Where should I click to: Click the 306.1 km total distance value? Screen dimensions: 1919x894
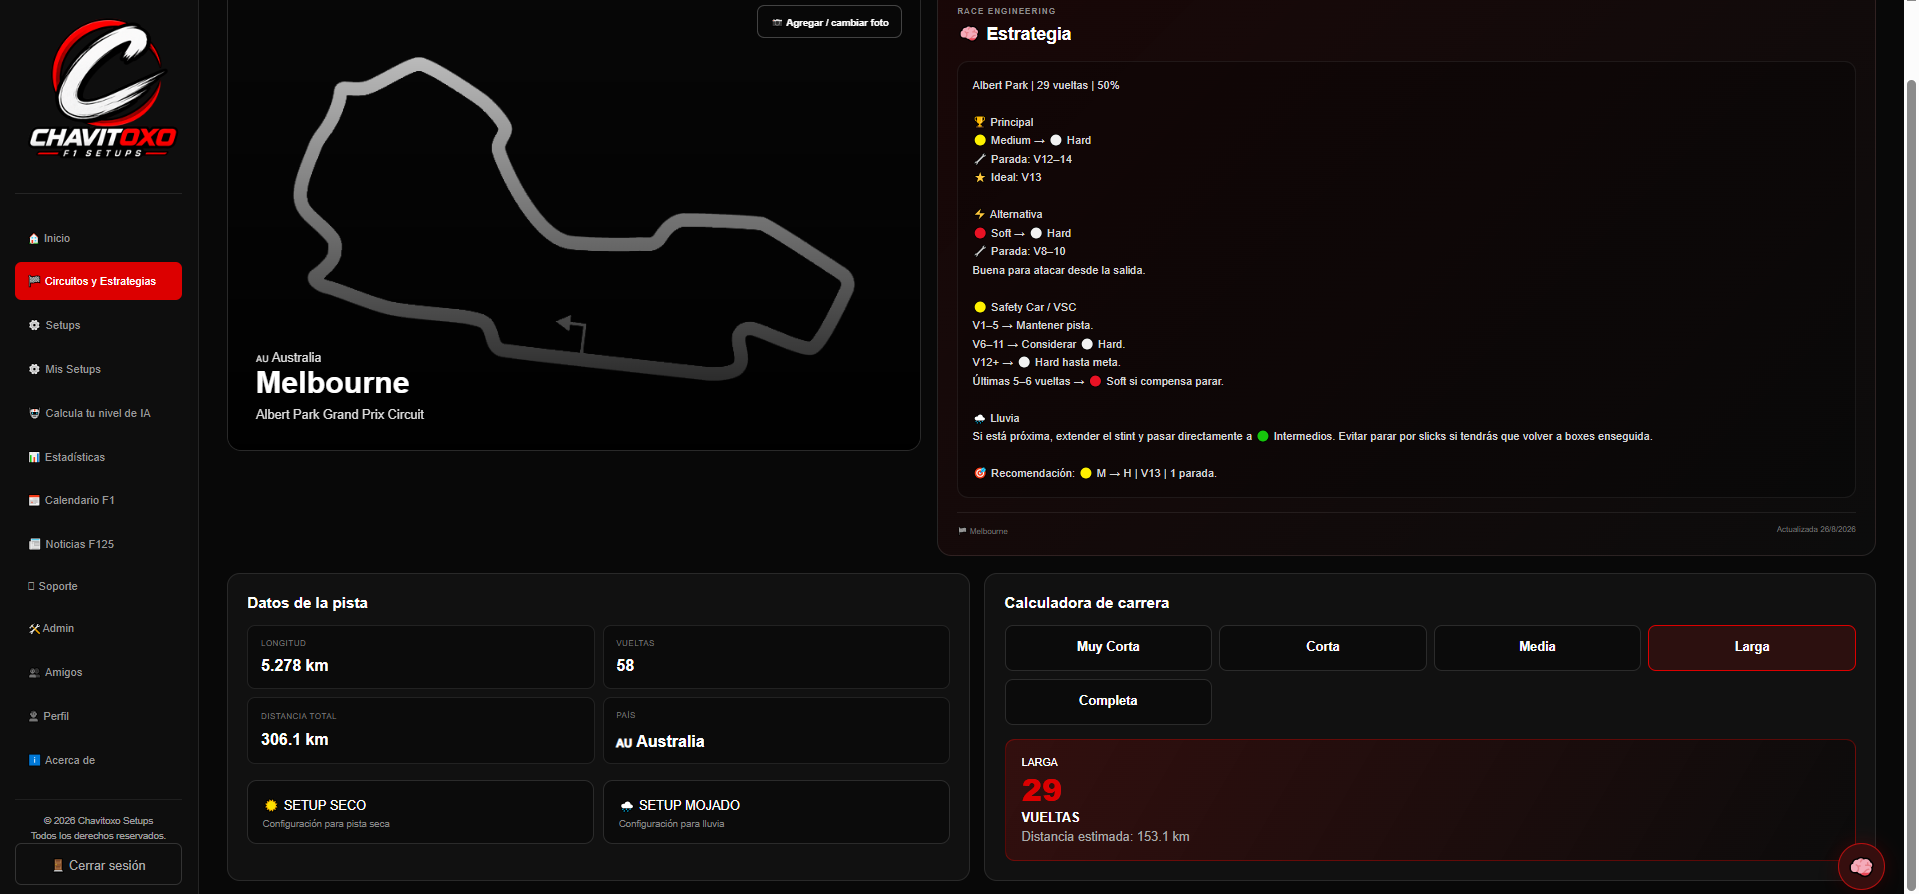coord(295,740)
